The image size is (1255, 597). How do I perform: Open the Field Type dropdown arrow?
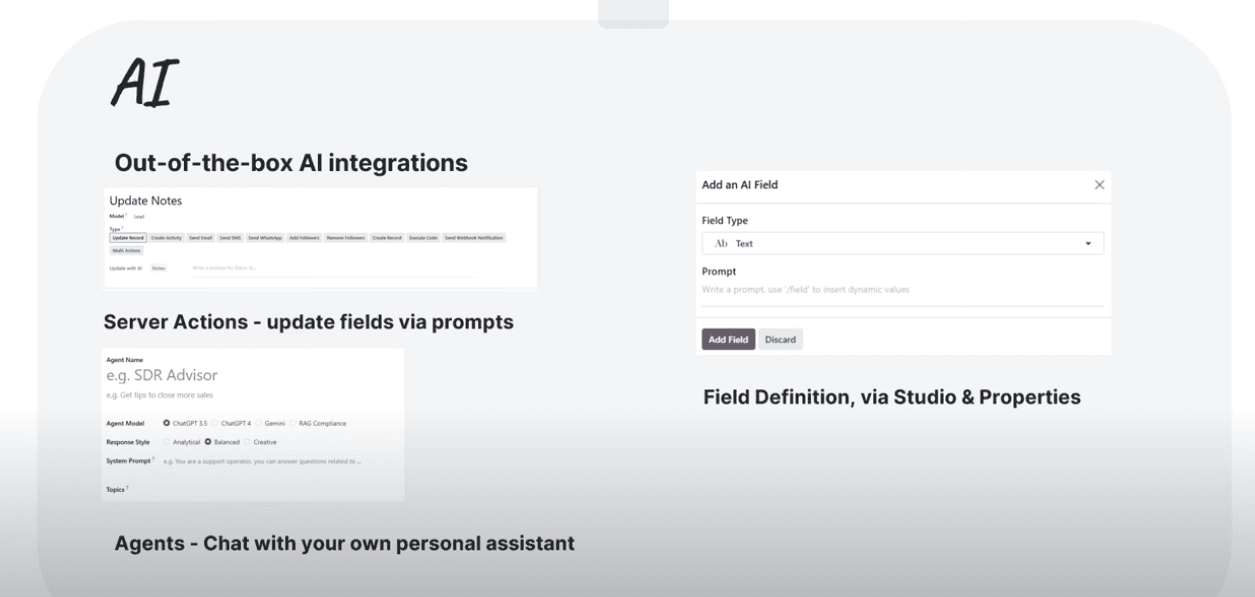coord(1088,244)
